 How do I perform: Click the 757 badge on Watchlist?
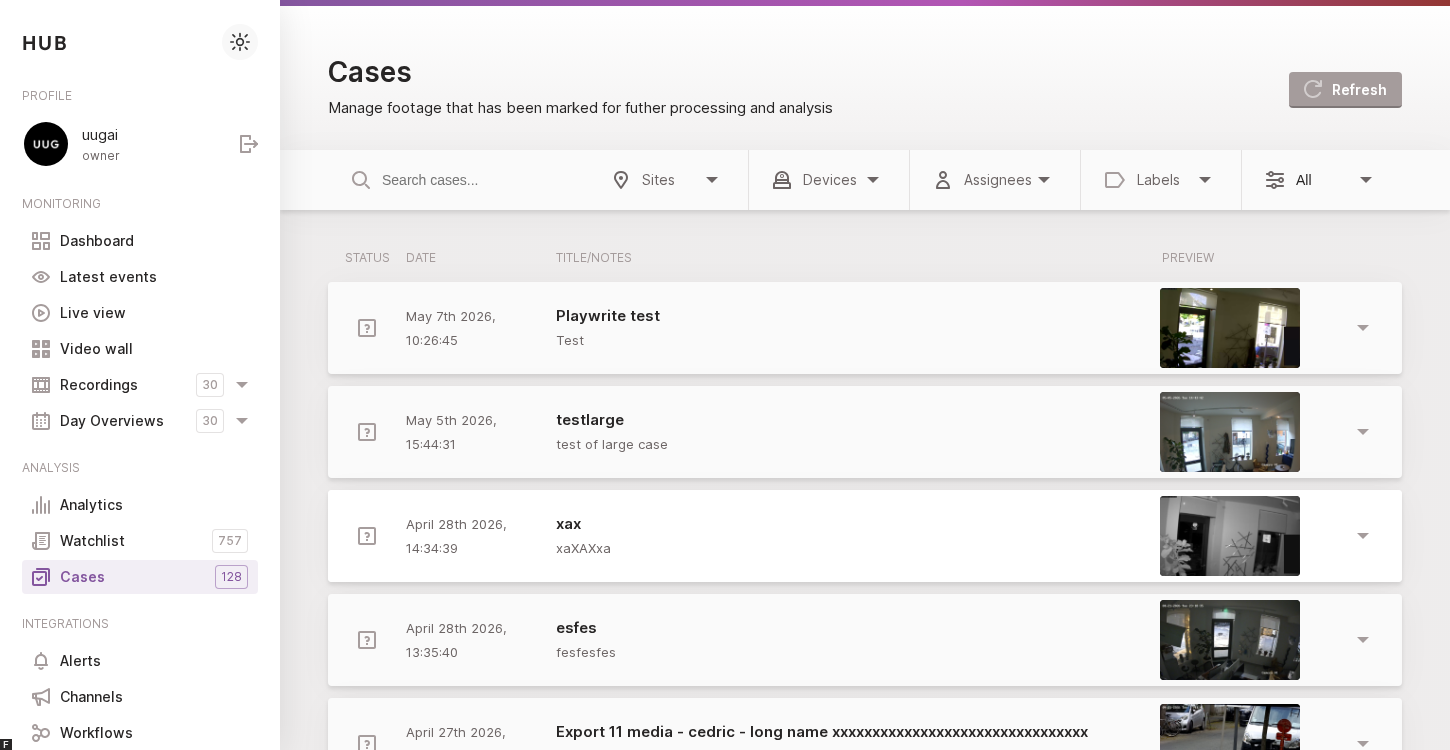tap(230, 541)
